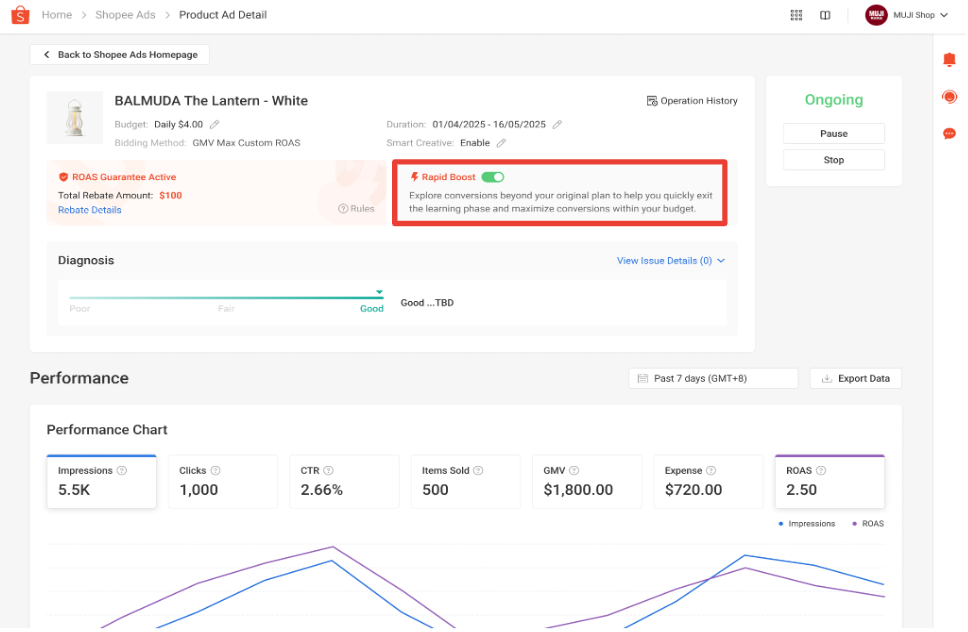Viewport: 968px width, 632px height.
Task: Click Back to Shopee Ads Homepage
Action: 120,54
